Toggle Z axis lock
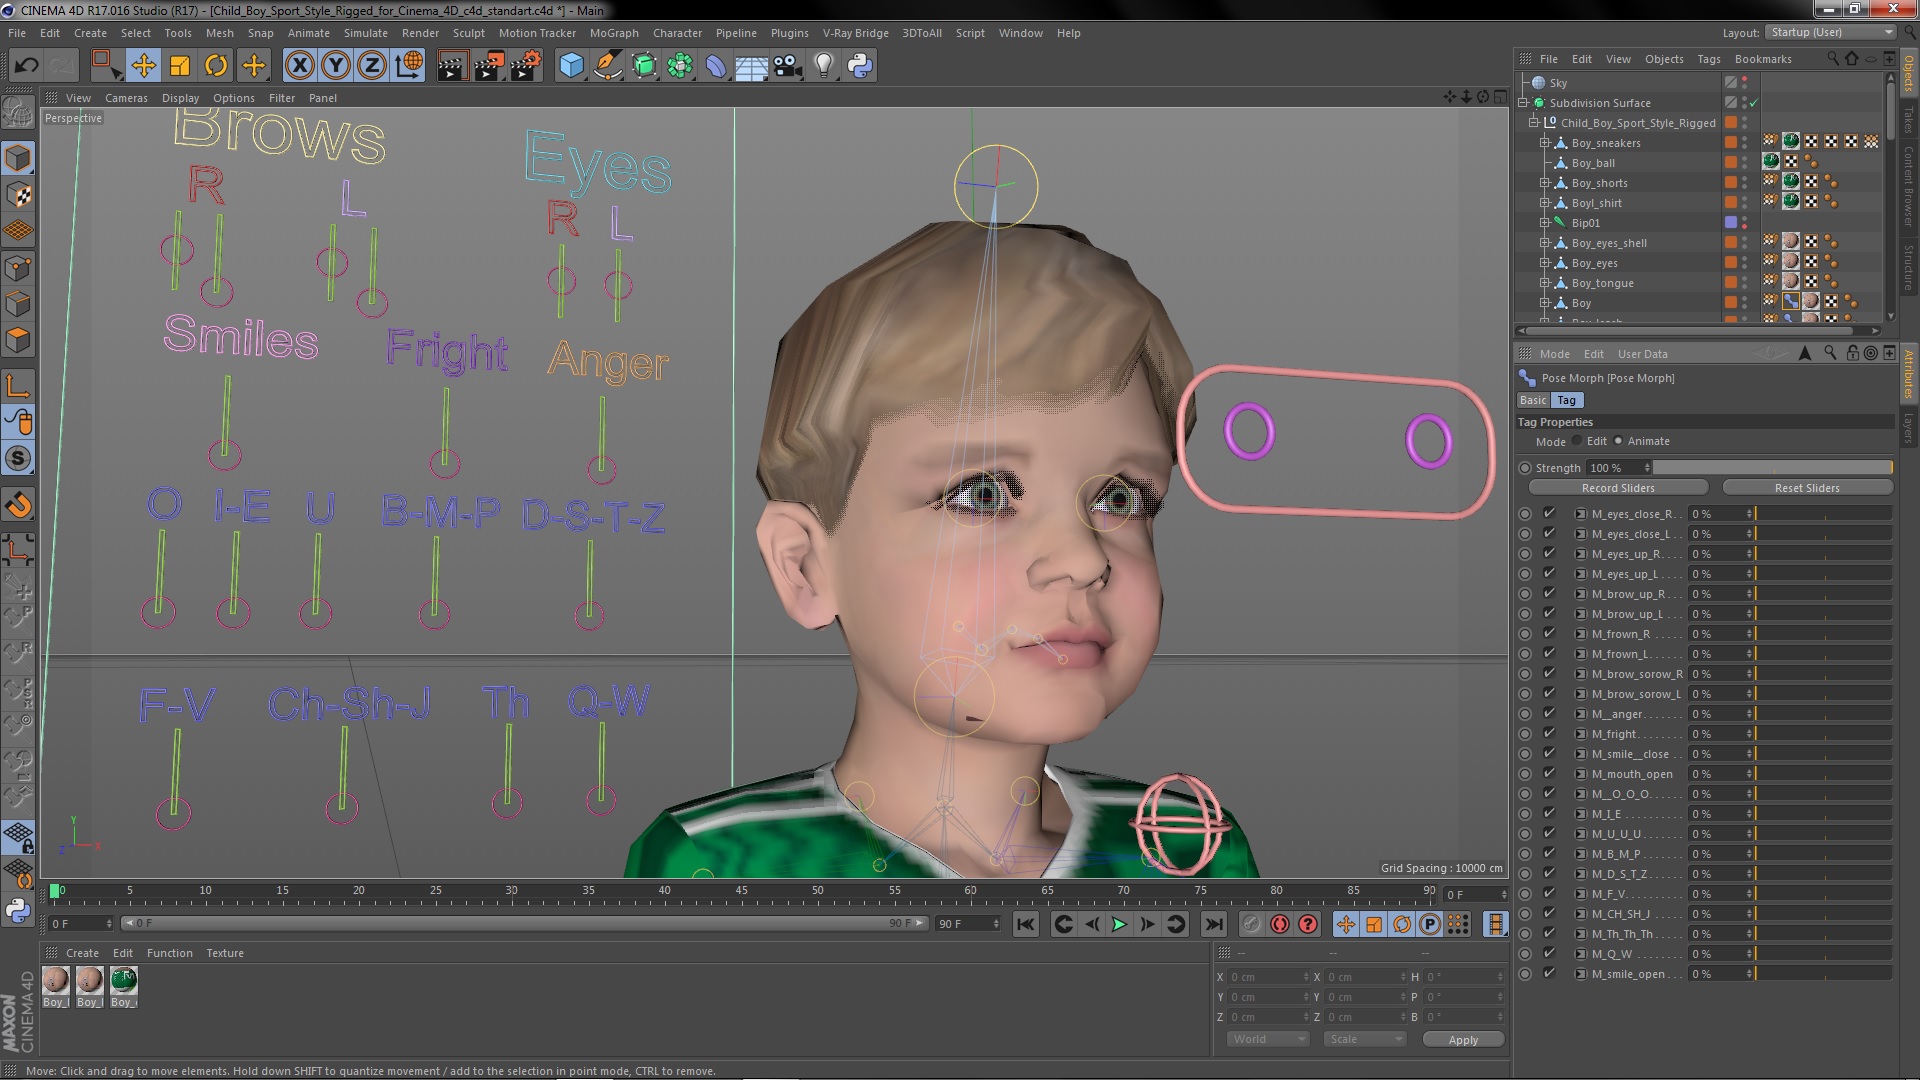 coord(372,66)
